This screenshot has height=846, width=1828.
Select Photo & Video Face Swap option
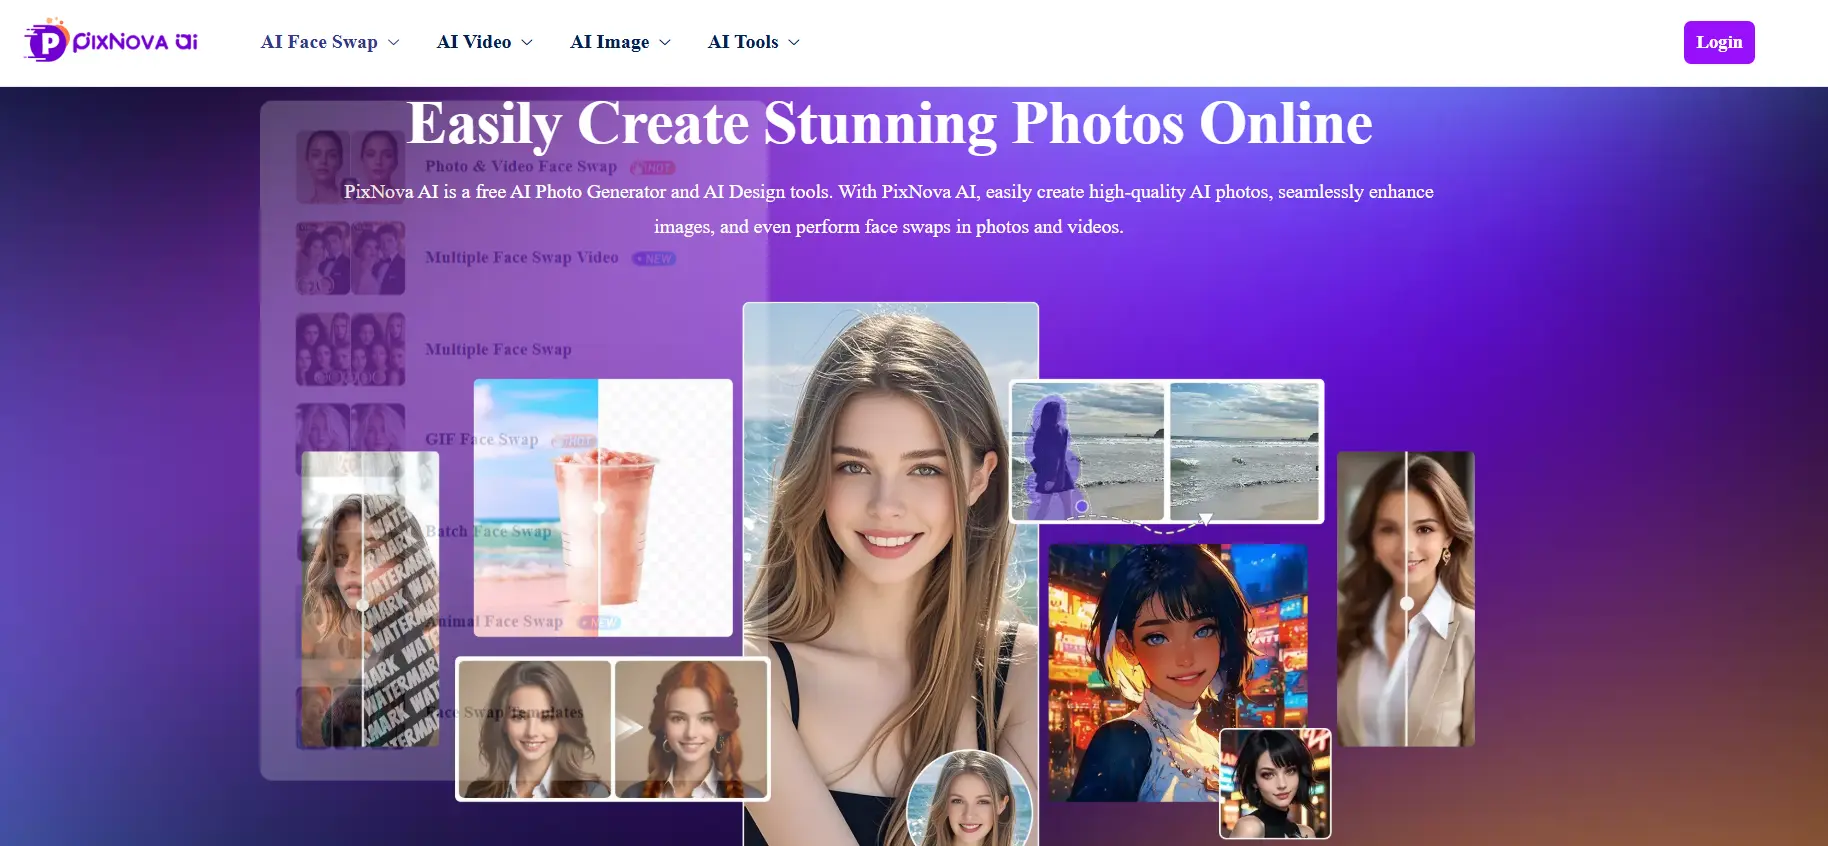pyautogui.click(x=521, y=167)
